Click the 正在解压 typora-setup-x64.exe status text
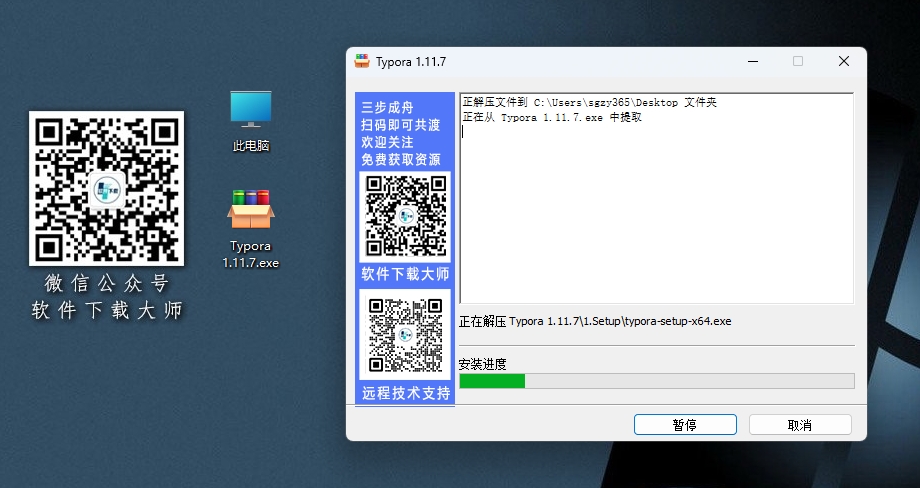The height and width of the screenshot is (488, 920). point(595,321)
